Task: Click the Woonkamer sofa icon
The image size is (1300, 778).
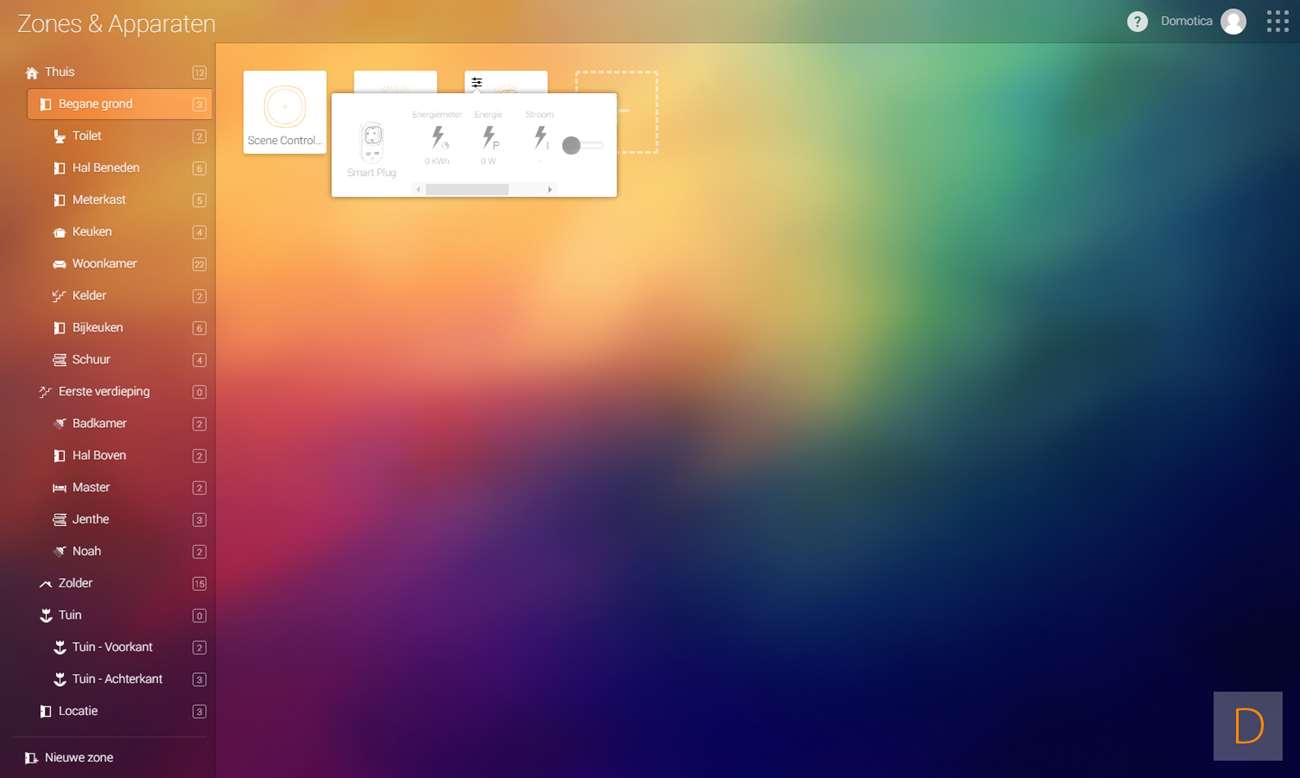Action: point(60,264)
